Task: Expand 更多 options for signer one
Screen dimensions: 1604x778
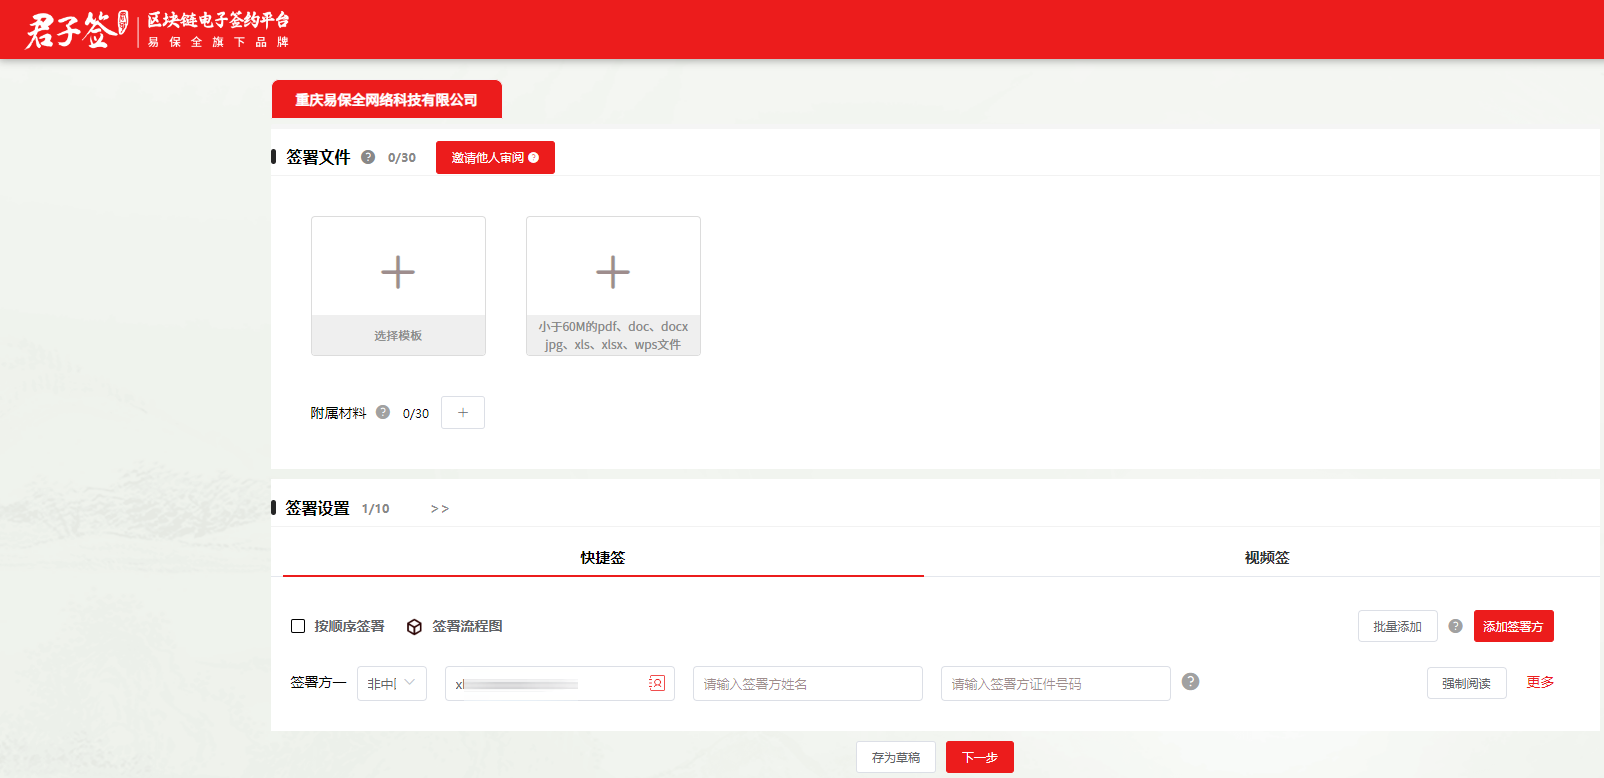Action: pyautogui.click(x=1540, y=682)
